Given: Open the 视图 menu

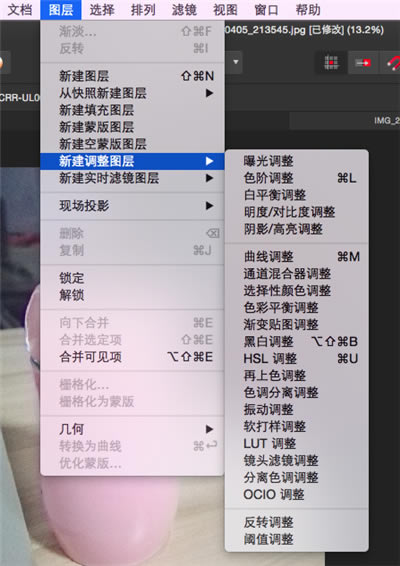Looking at the screenshot, I should [225, 10].
